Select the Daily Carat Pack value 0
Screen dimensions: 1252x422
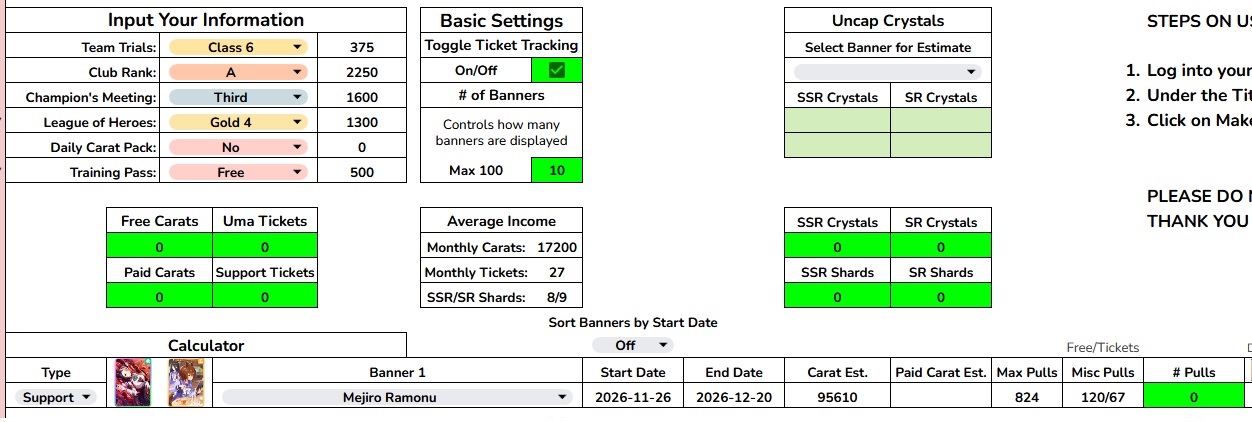tap(362, 147)
